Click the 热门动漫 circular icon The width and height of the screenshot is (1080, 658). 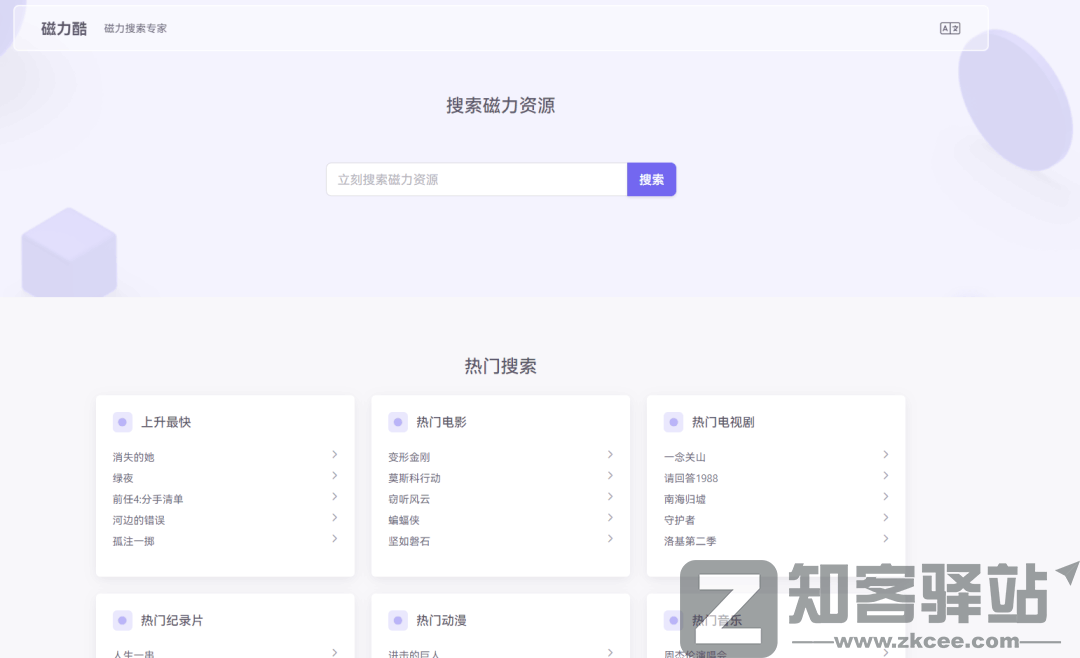click(398, 619)
